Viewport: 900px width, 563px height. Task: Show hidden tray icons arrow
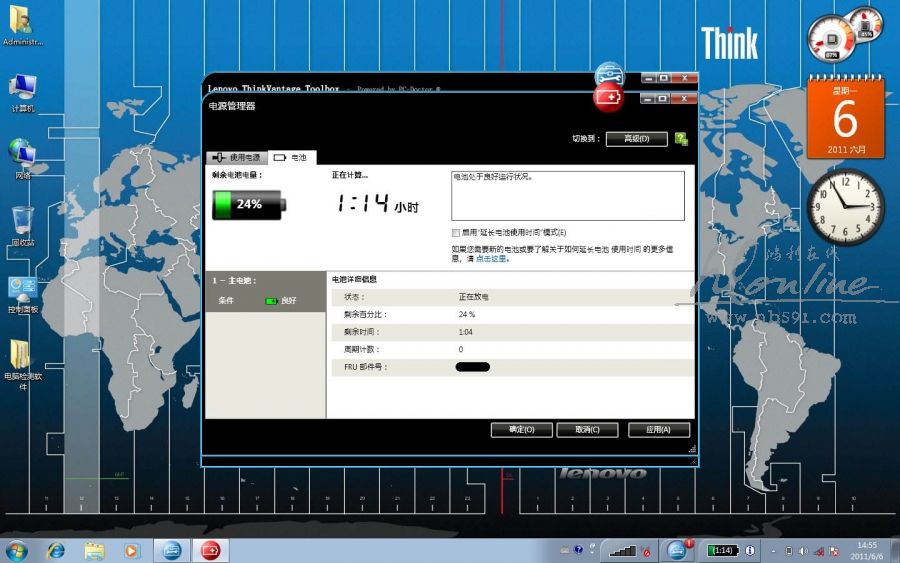click(775, 551)
